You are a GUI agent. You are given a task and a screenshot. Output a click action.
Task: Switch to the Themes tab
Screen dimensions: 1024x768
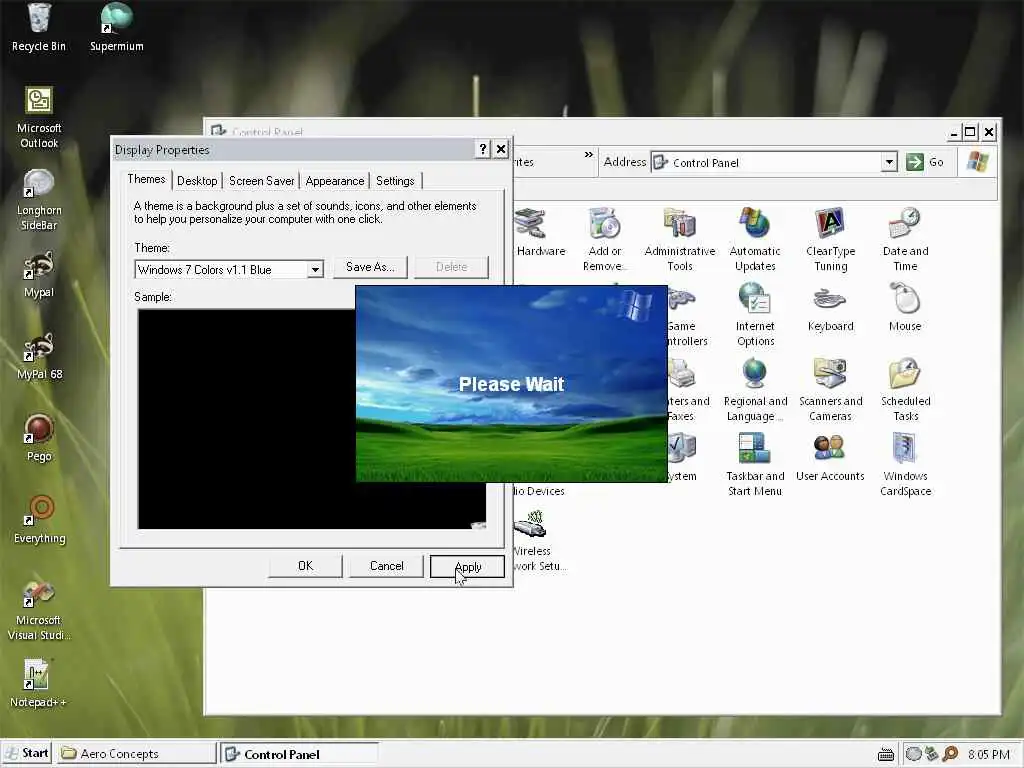[146, 179]
